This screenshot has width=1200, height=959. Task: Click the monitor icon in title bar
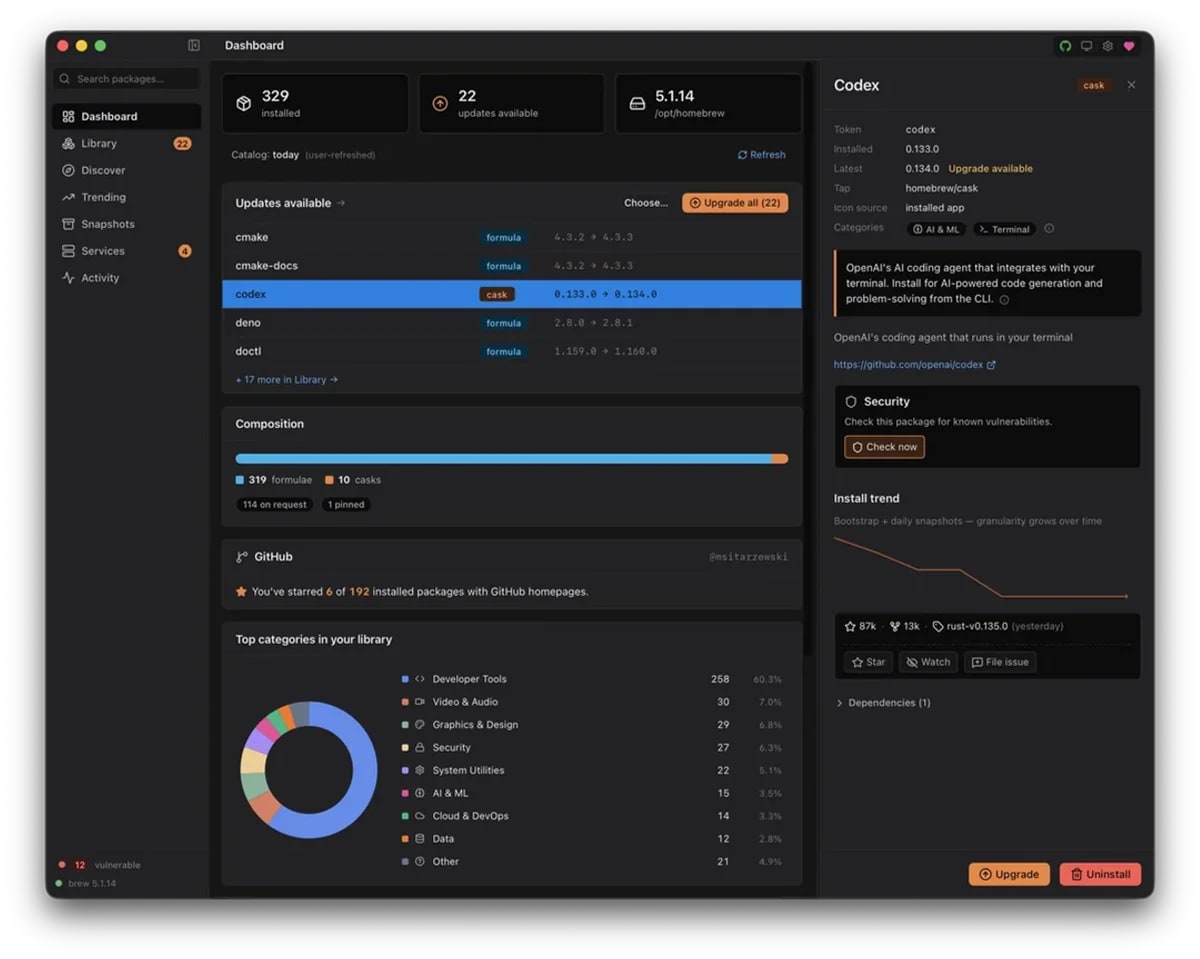(1086, 46)
